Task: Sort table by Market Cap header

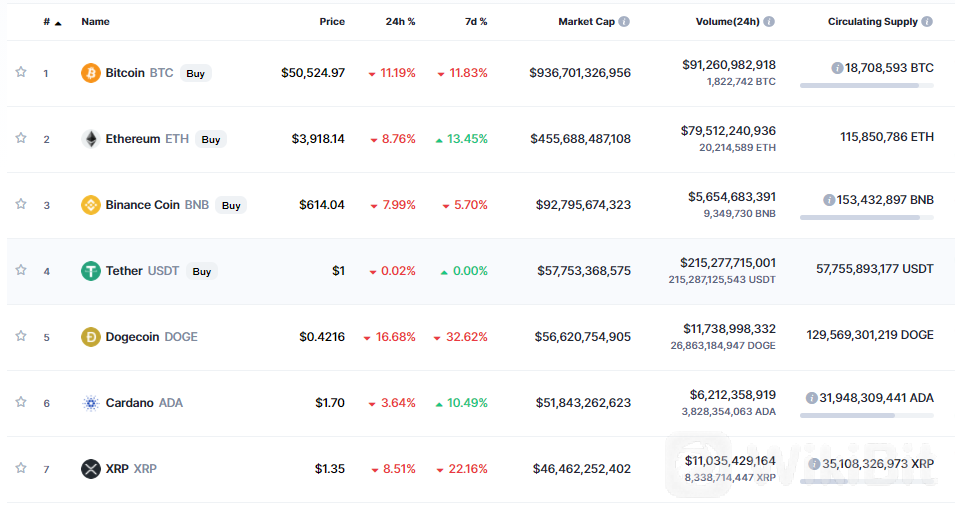Action: pyautogui.click(x=587, y=21)
